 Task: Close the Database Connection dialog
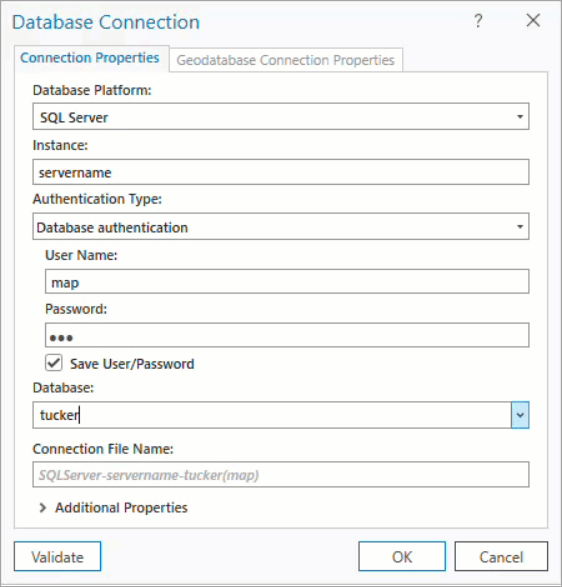[533, 20]
